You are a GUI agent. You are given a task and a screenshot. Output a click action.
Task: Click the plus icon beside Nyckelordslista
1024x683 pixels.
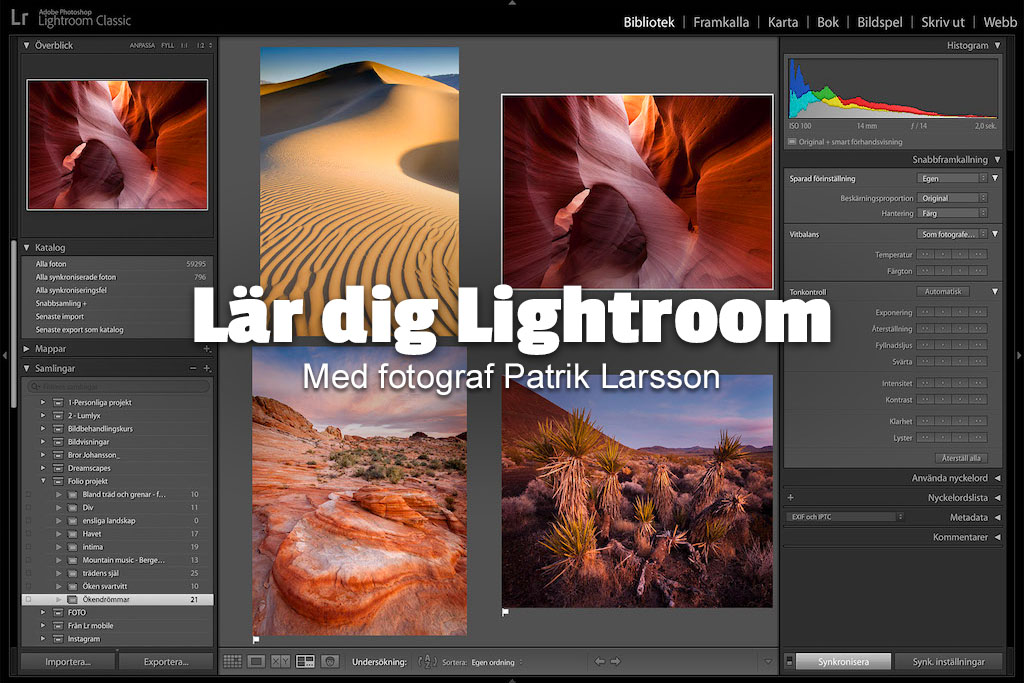791,497
